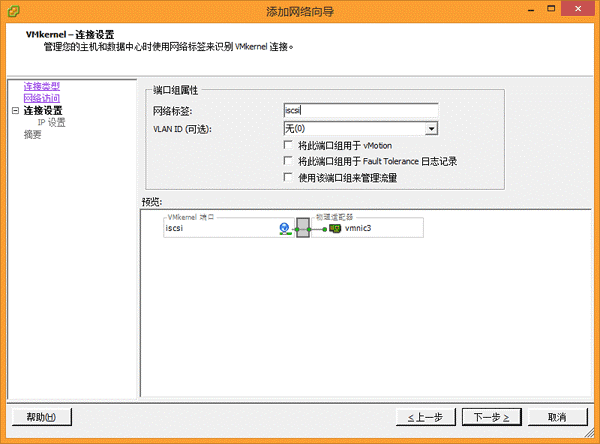Close the 添加网络向导 window
The image size is (600, 444).
(578, 8)
